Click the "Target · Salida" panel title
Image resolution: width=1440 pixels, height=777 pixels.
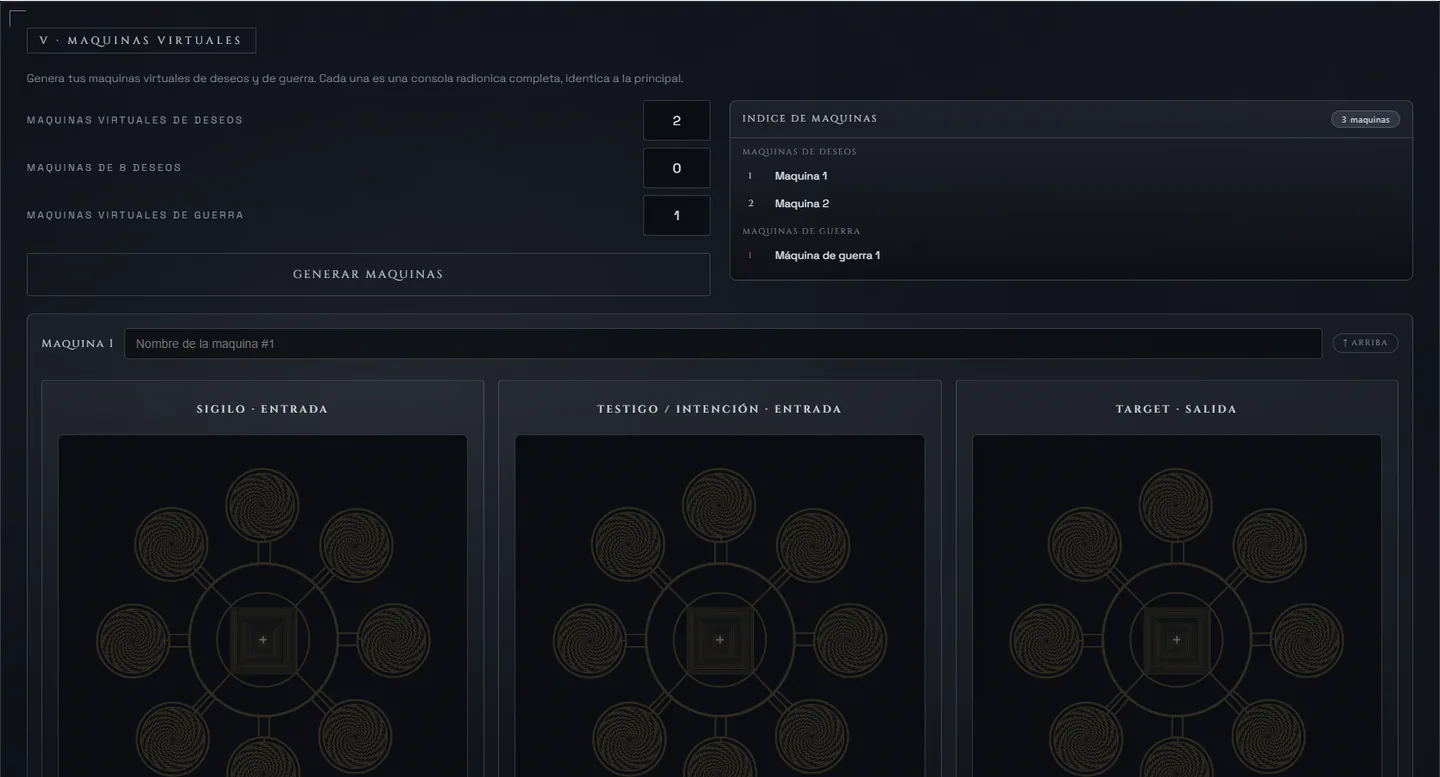tap(1176, 409)
